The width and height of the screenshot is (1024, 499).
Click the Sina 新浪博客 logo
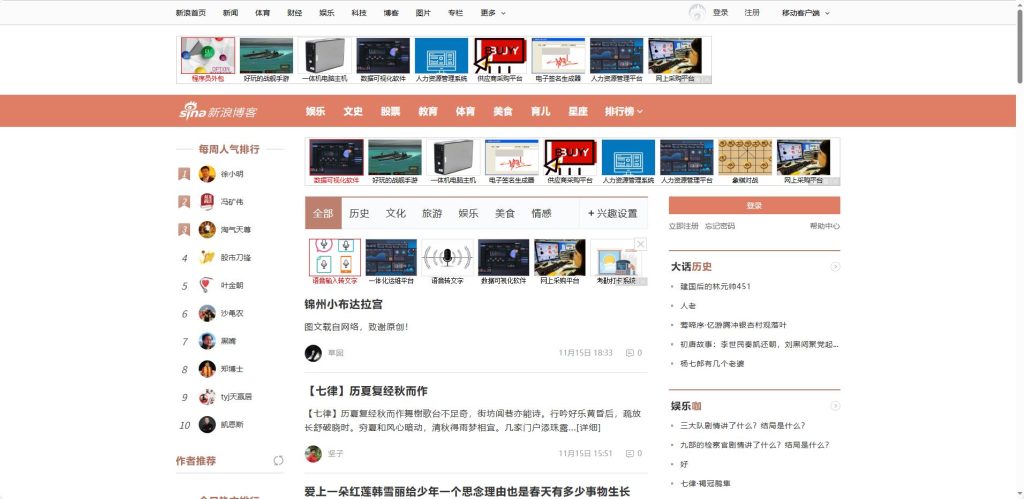click(218, 111)
